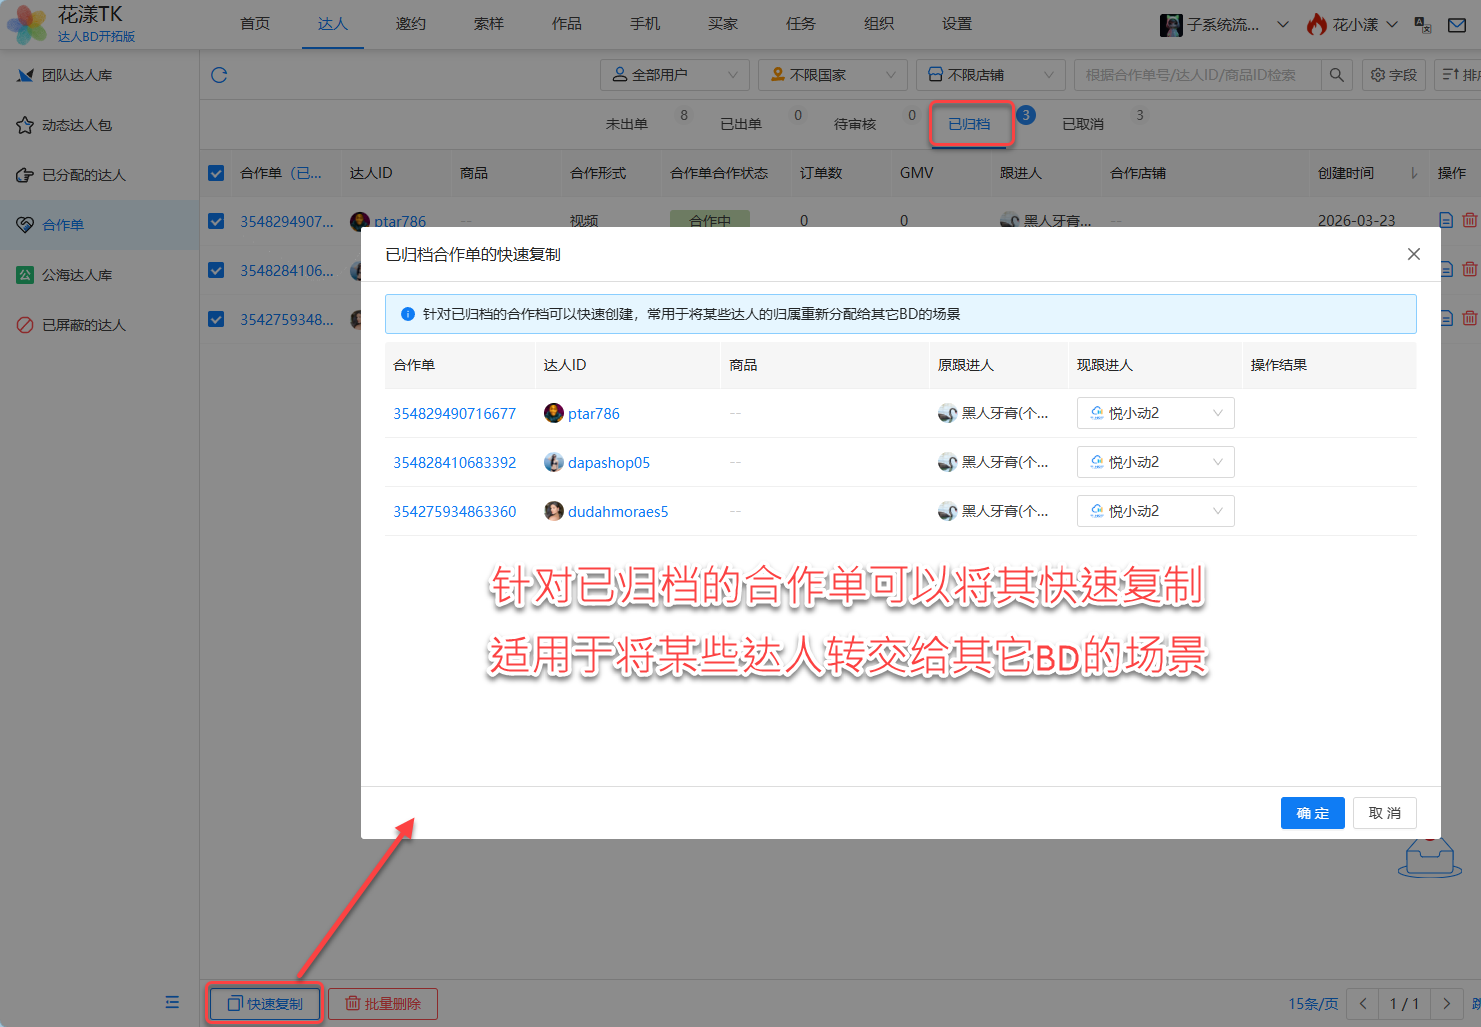Open the mail envelope icon in header
The width and height of the screenshot is (1481, 1027).
[x=1457, y=25]
